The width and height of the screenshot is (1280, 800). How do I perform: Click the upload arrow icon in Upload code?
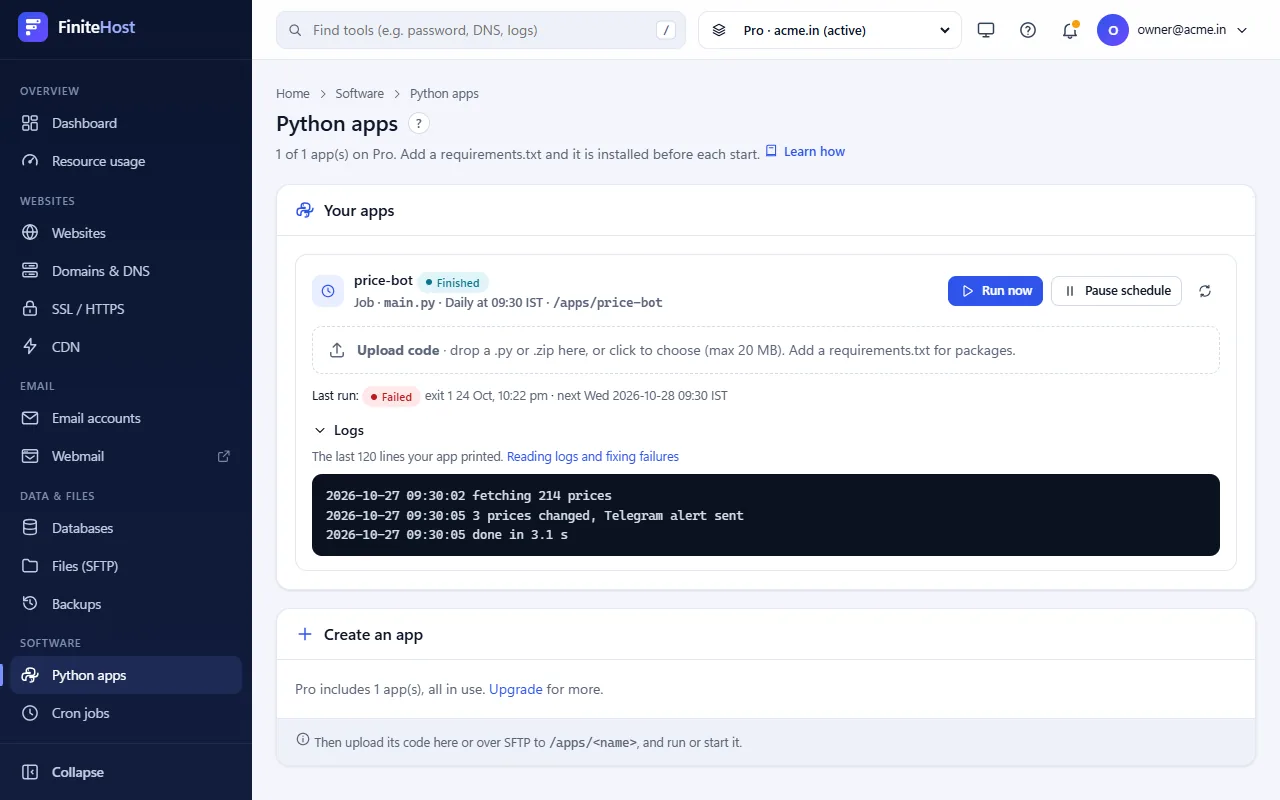point(337,350)
